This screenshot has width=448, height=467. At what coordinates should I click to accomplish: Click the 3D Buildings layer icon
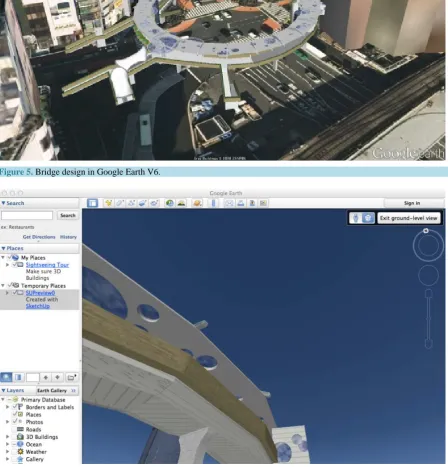pyautogui.click(x=20, y=437)
